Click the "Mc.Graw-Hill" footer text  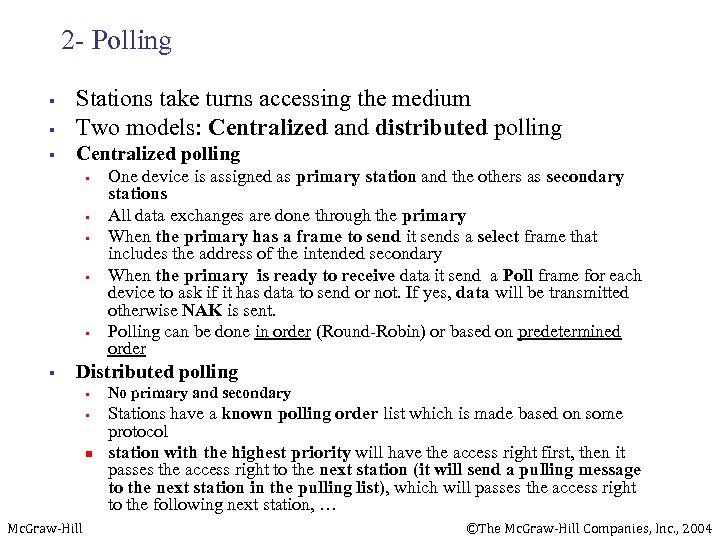(x=45, y=527)
